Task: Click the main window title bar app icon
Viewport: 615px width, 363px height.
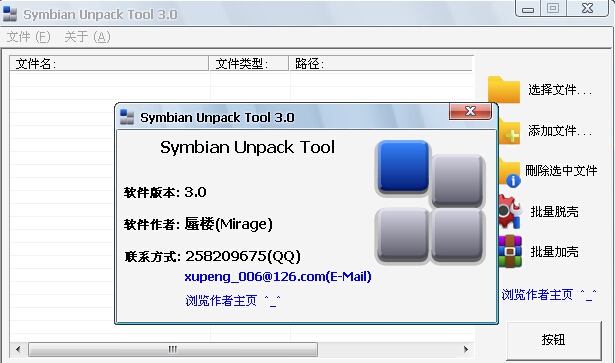Action: (x=10, y=14)
